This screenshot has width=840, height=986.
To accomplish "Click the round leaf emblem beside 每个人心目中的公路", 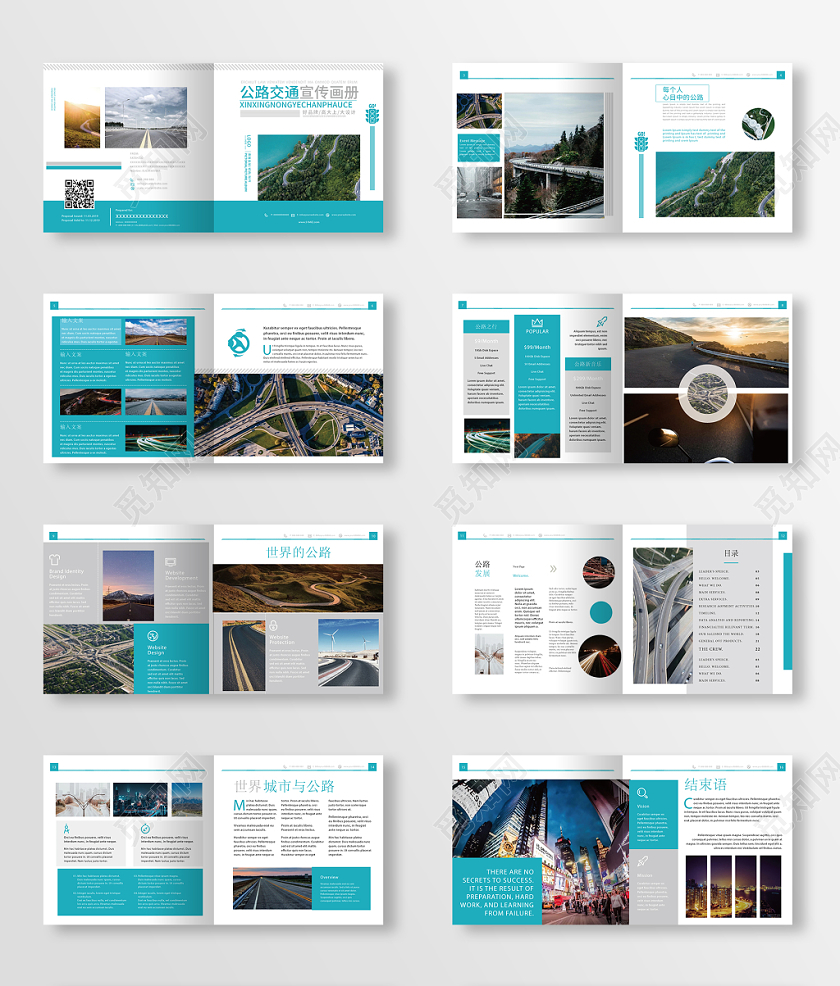I will [757, 123].
